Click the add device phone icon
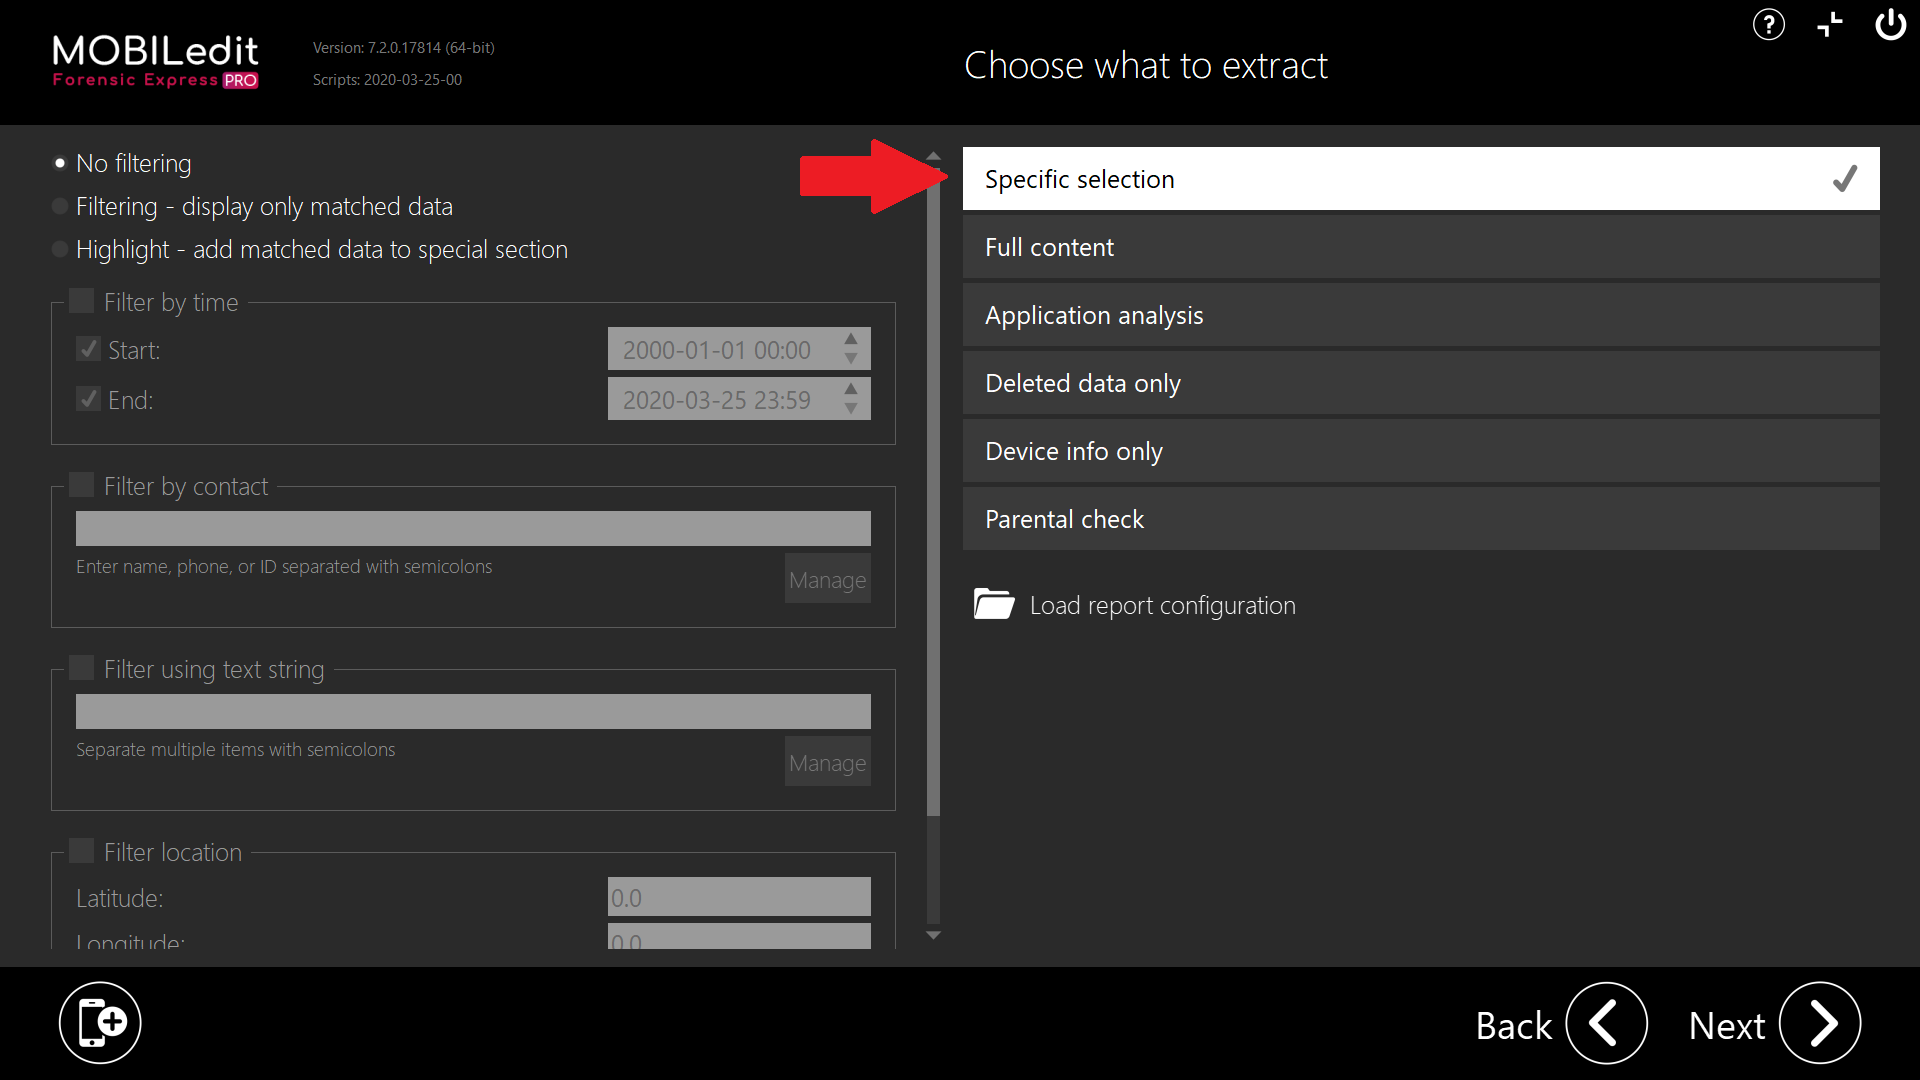The height and width of the screenshot is (1080, 1920). (x=100, y=1023)
